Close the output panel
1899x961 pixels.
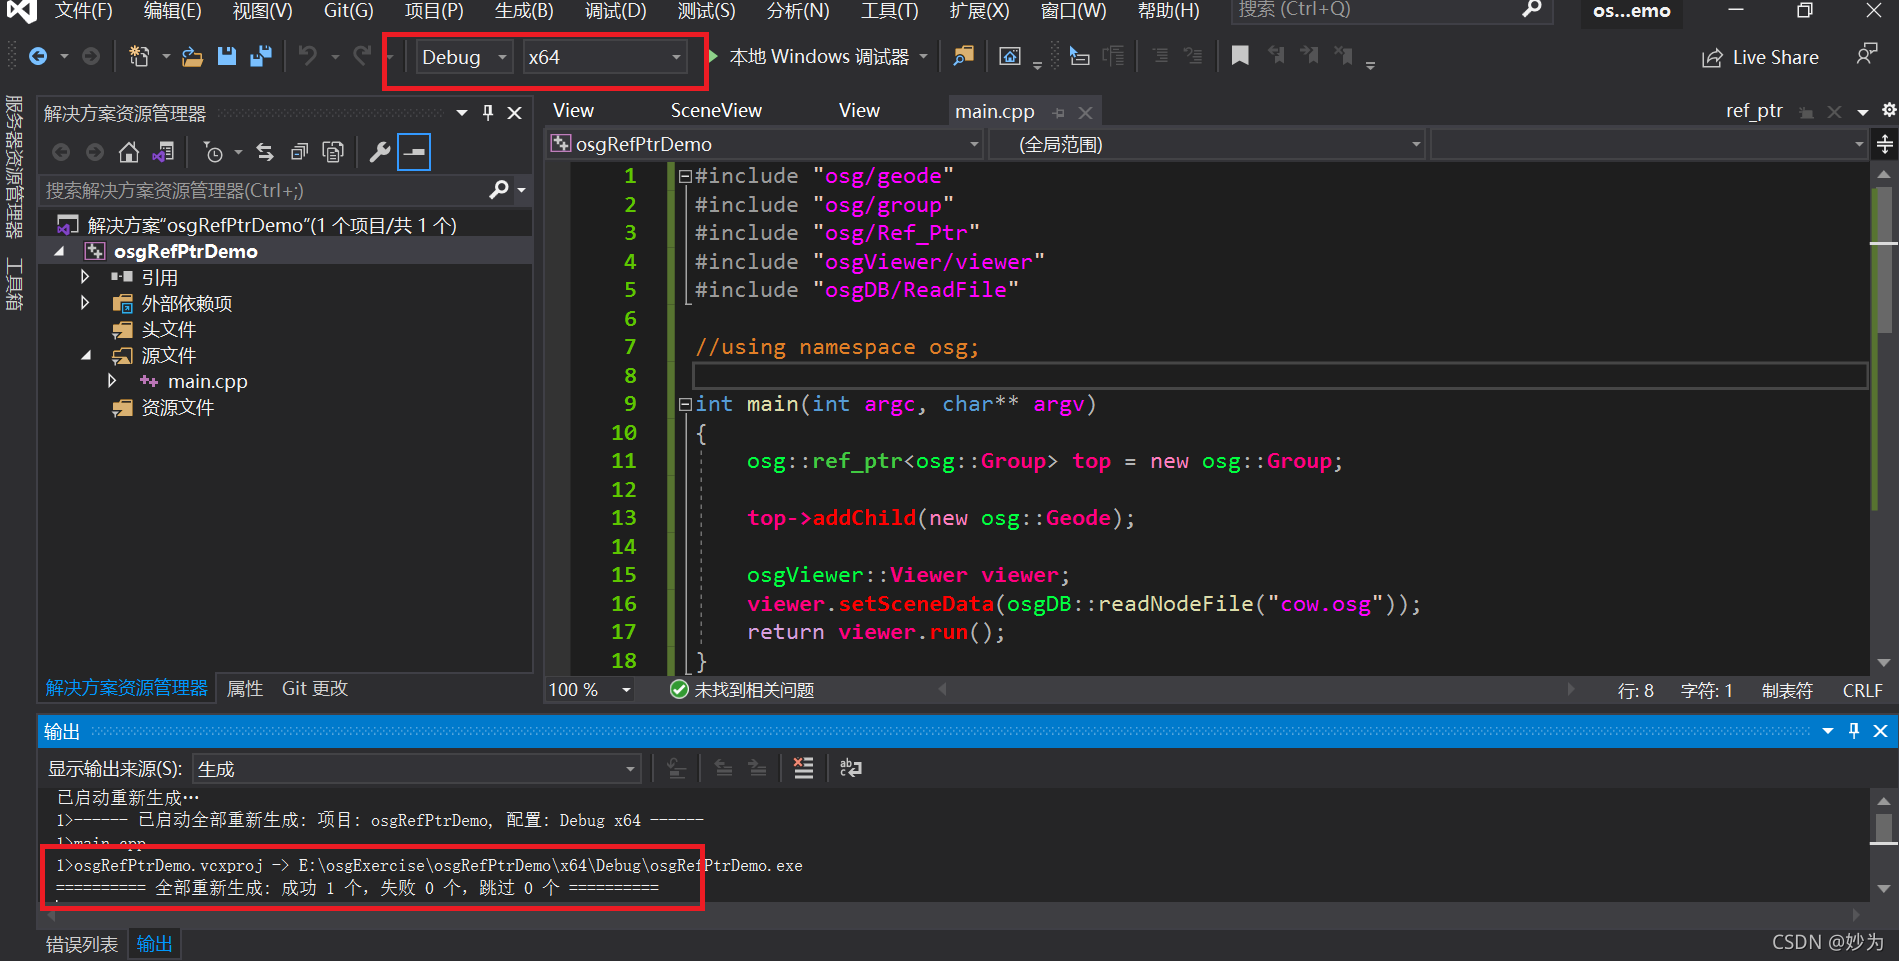[x=1880, y=731]
